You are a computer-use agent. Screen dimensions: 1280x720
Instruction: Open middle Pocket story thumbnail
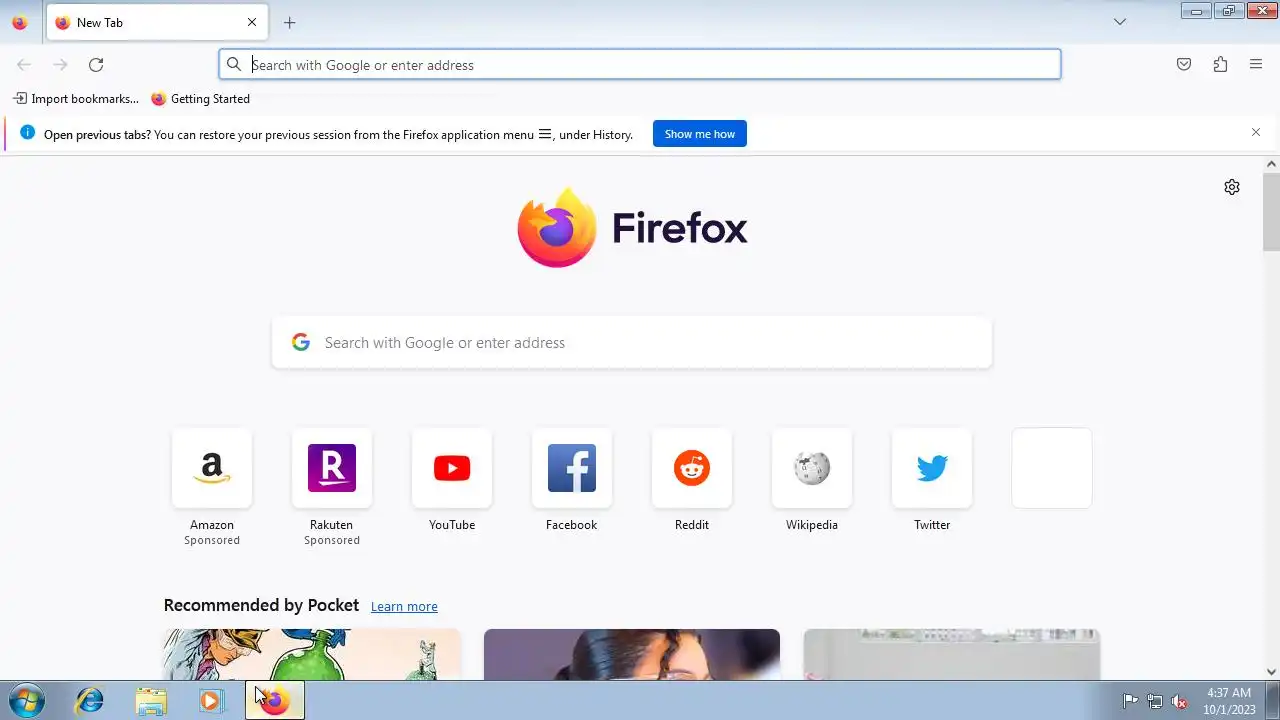(632, 654)
